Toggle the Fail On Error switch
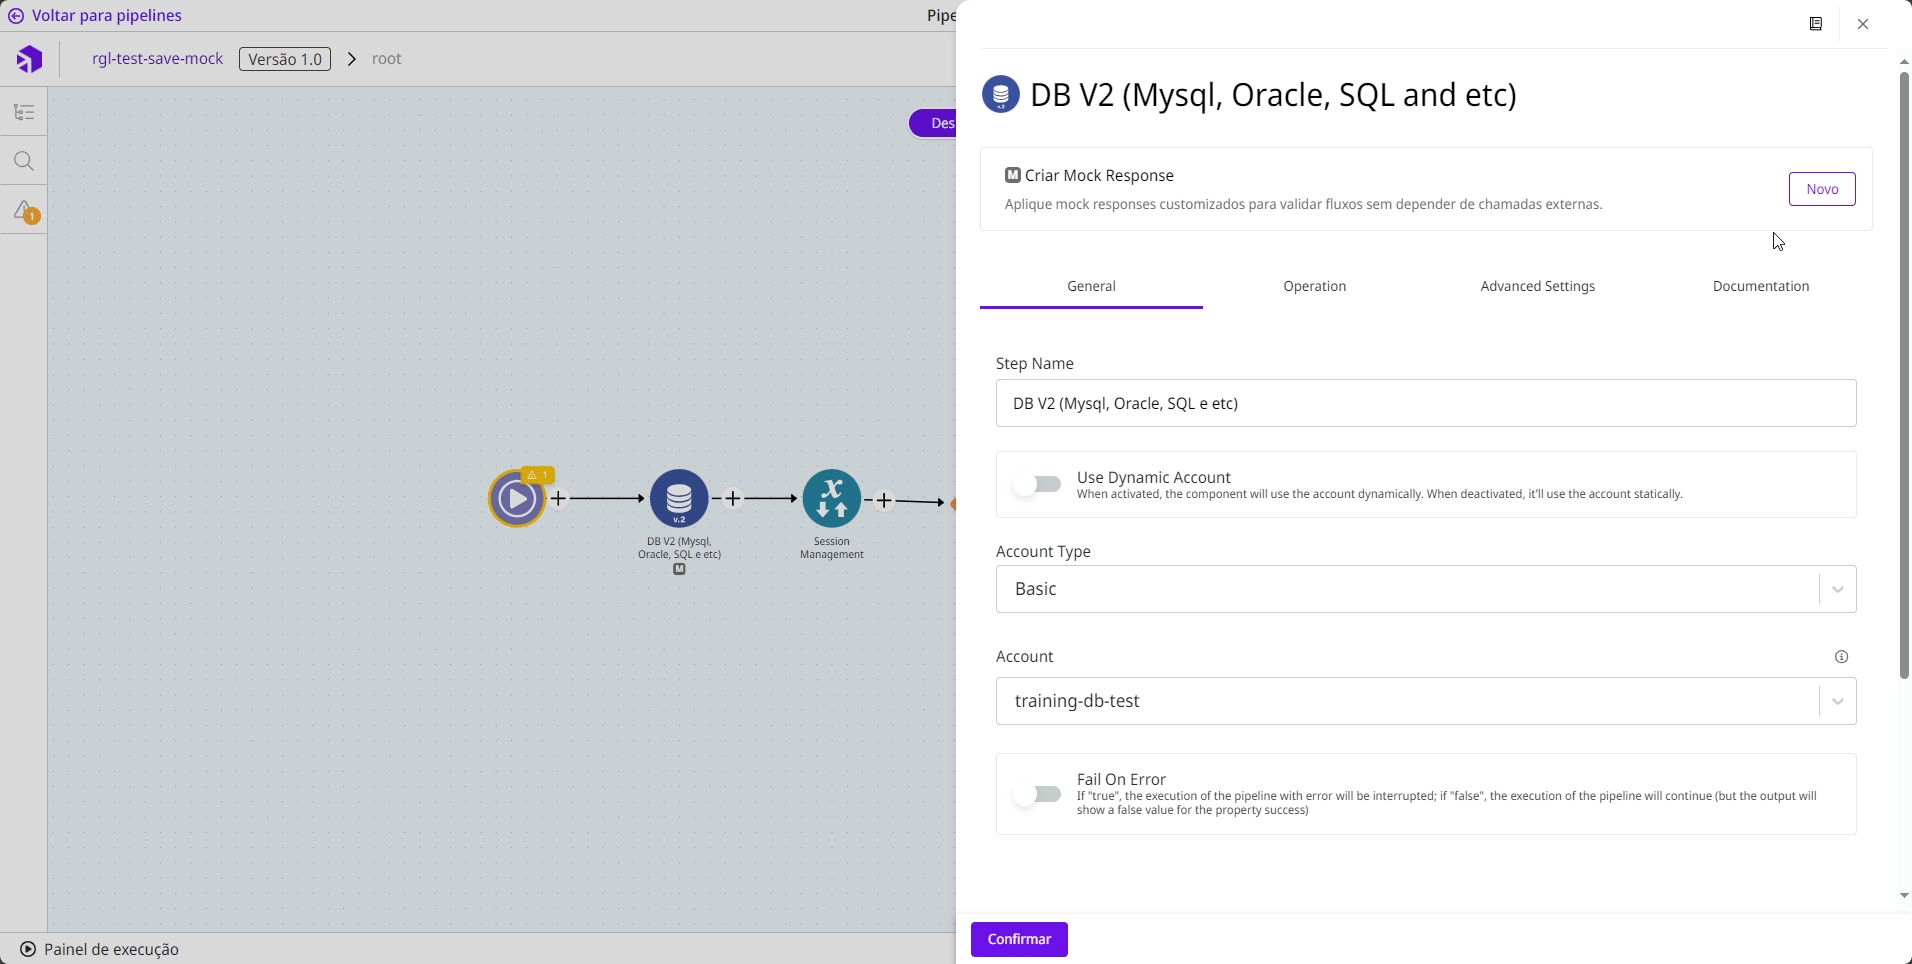Viewport: 1912px width, 964px height. point(1037,794)
